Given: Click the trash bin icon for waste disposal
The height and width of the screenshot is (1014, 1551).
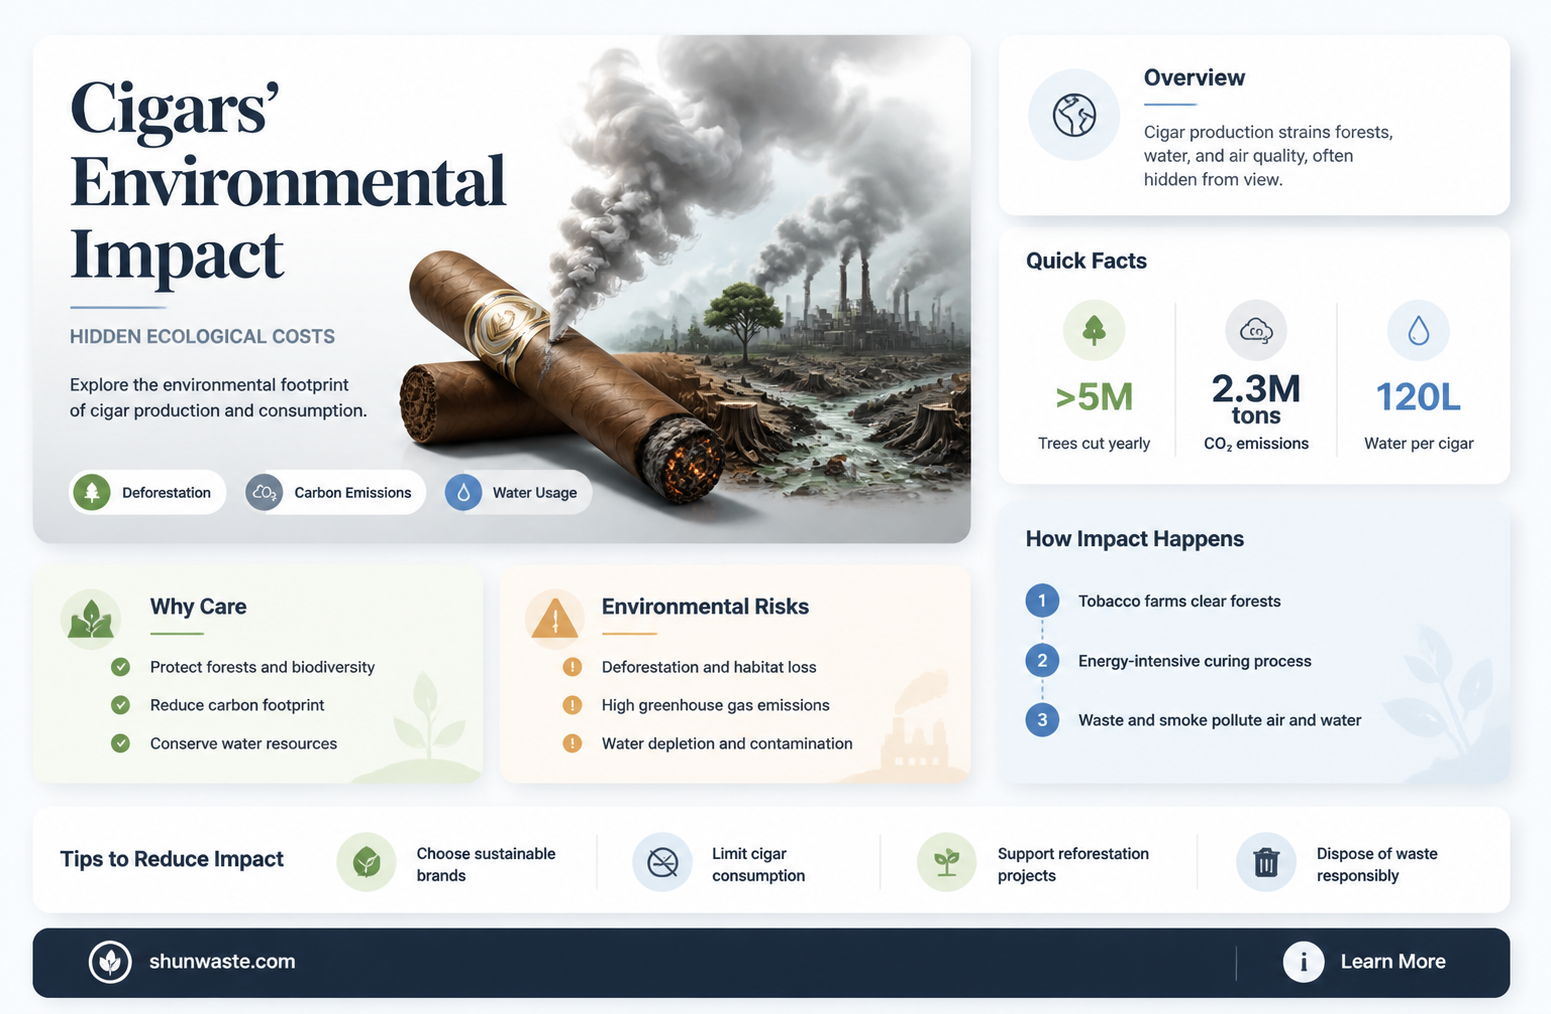Looking at the screenshot, I should click(x=1266, y=861).
